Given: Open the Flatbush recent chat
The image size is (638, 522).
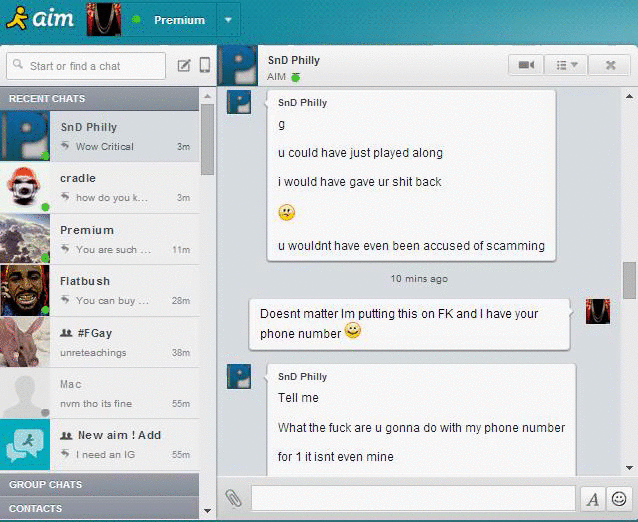Looking at the screenshot, I should click(100, 290).
